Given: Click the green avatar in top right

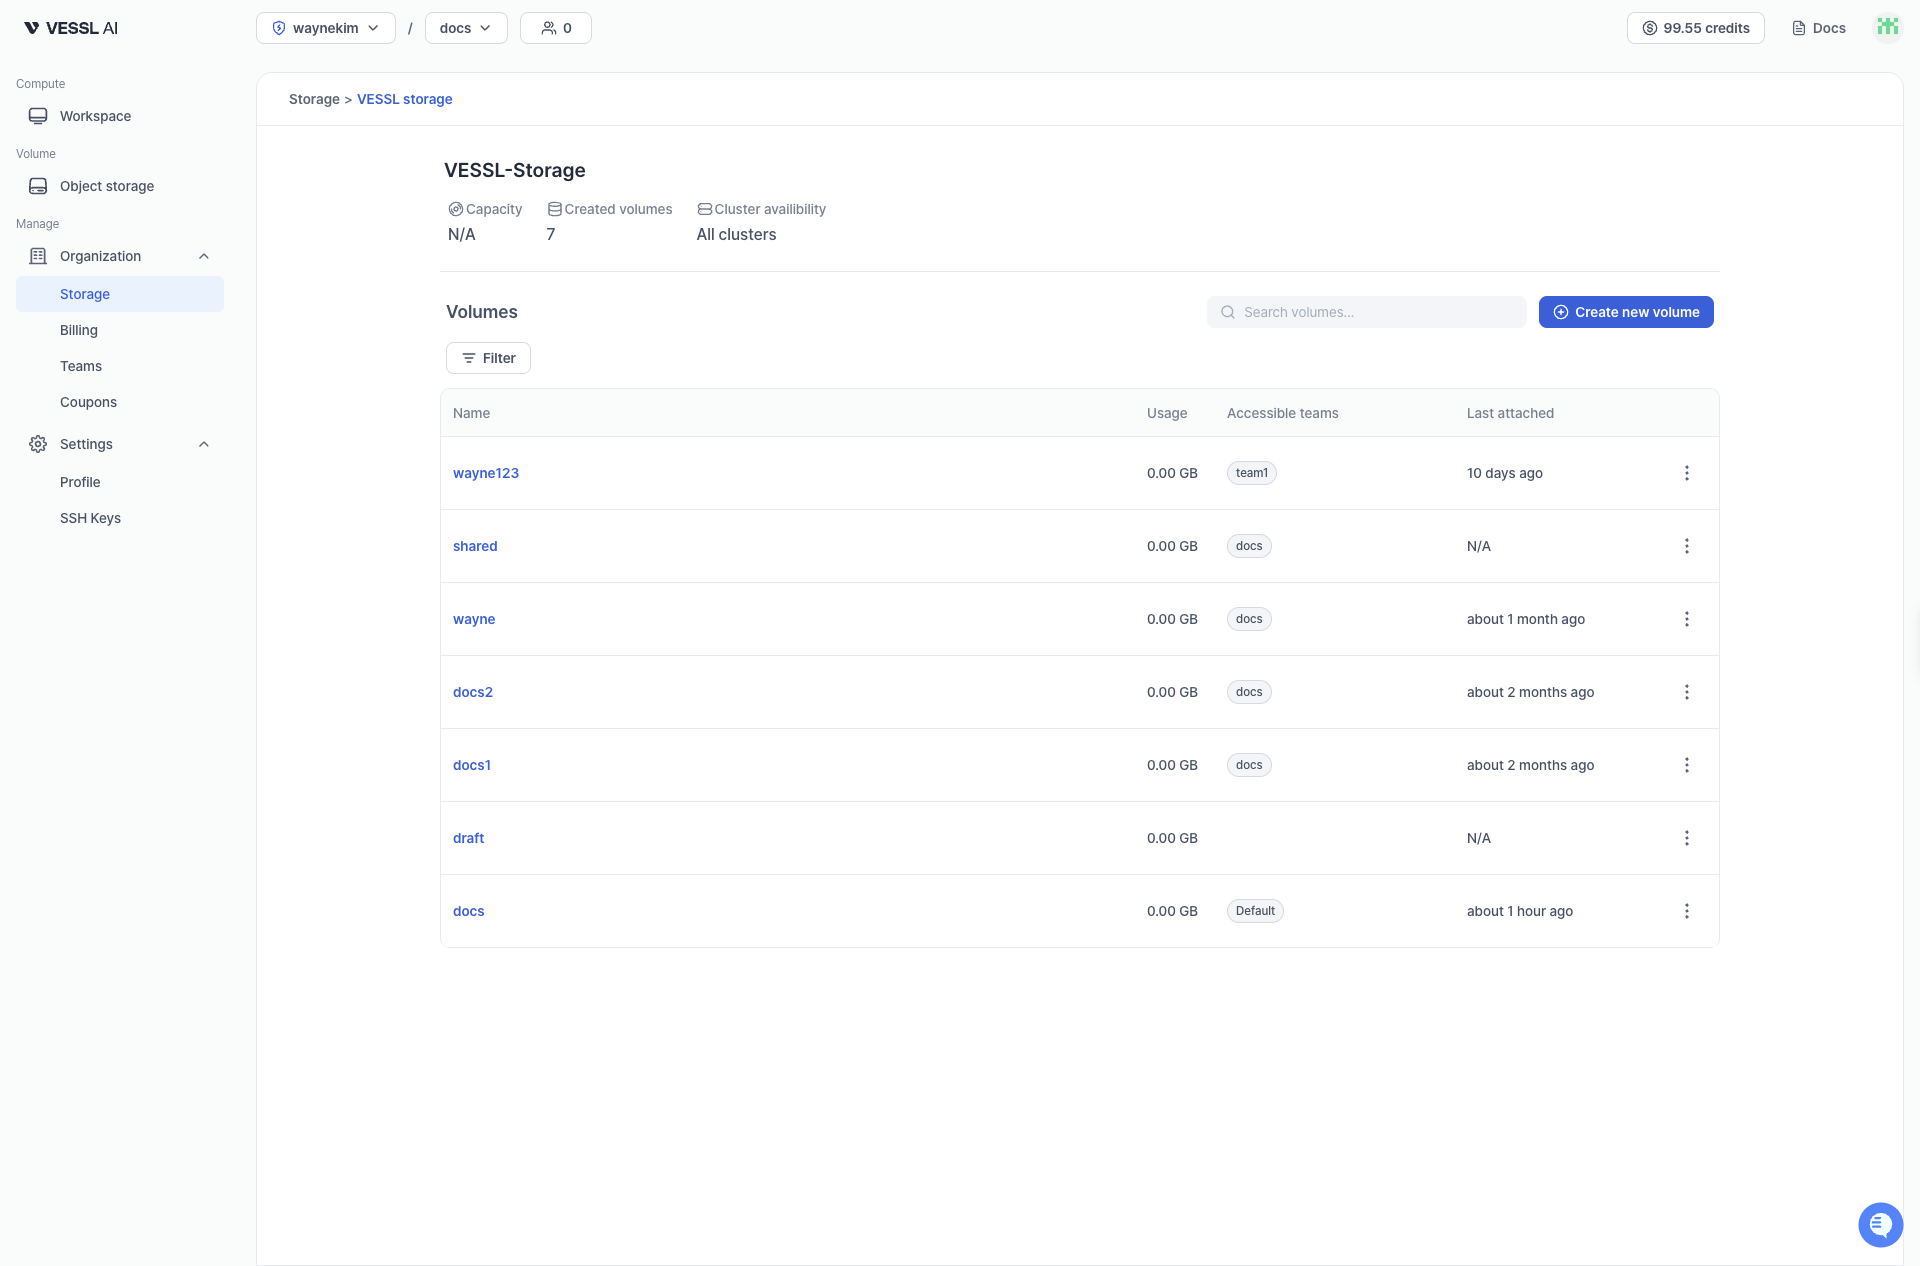Looking at the screenshot, I should pos(1888,27).
